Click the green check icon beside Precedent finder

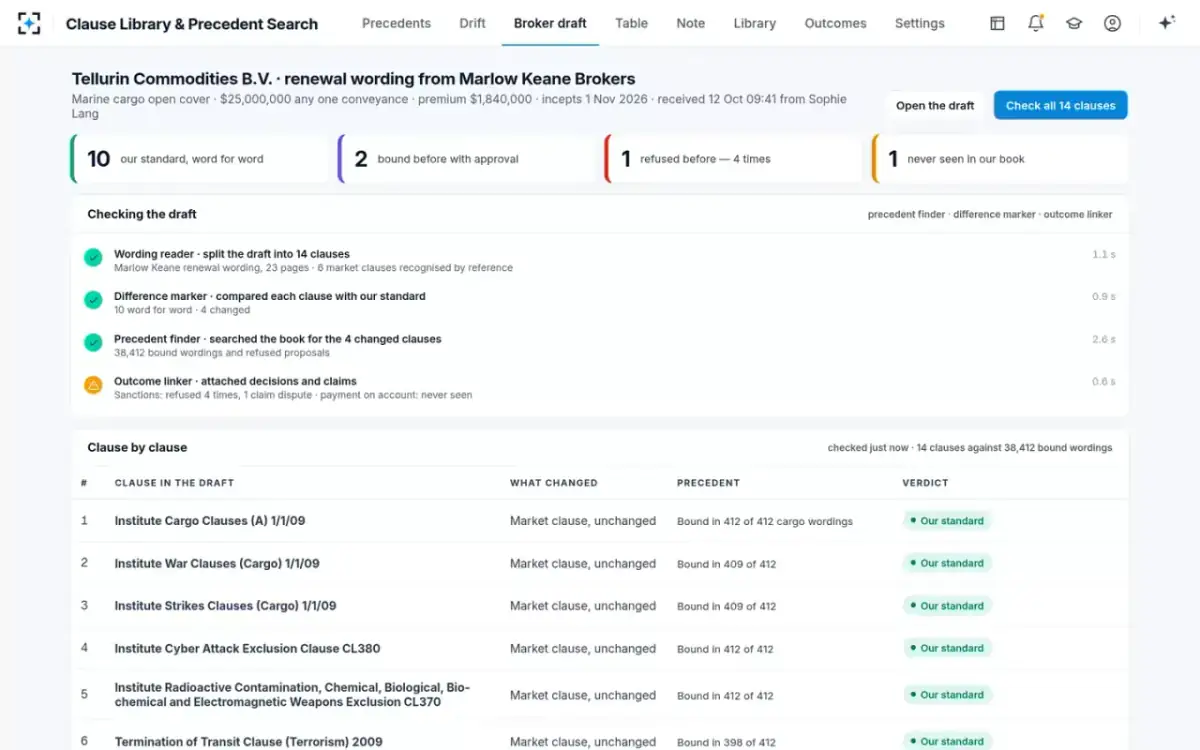pos(93,342)
